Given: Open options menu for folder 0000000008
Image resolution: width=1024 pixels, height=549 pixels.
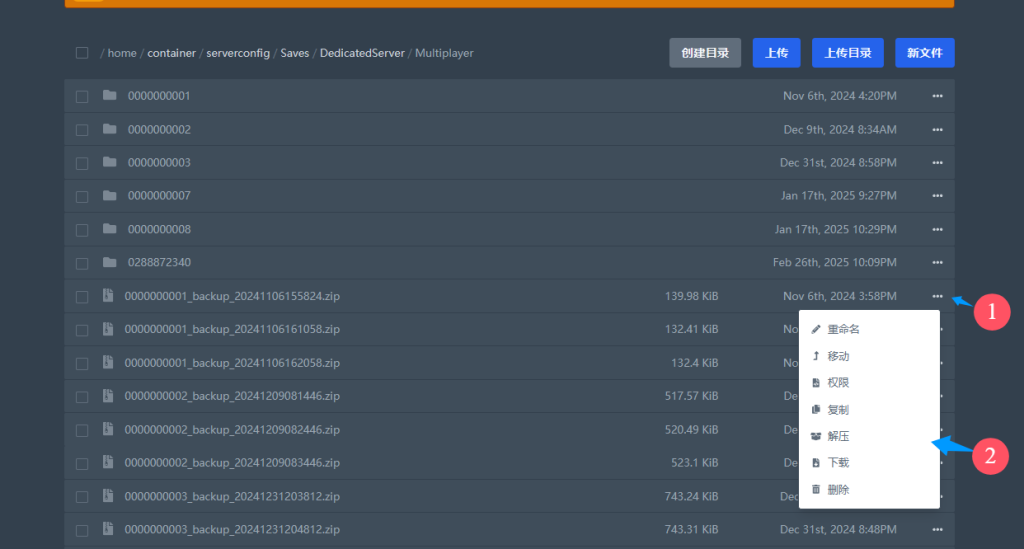Looking at the screenshot, I should (x=937, y=229).
